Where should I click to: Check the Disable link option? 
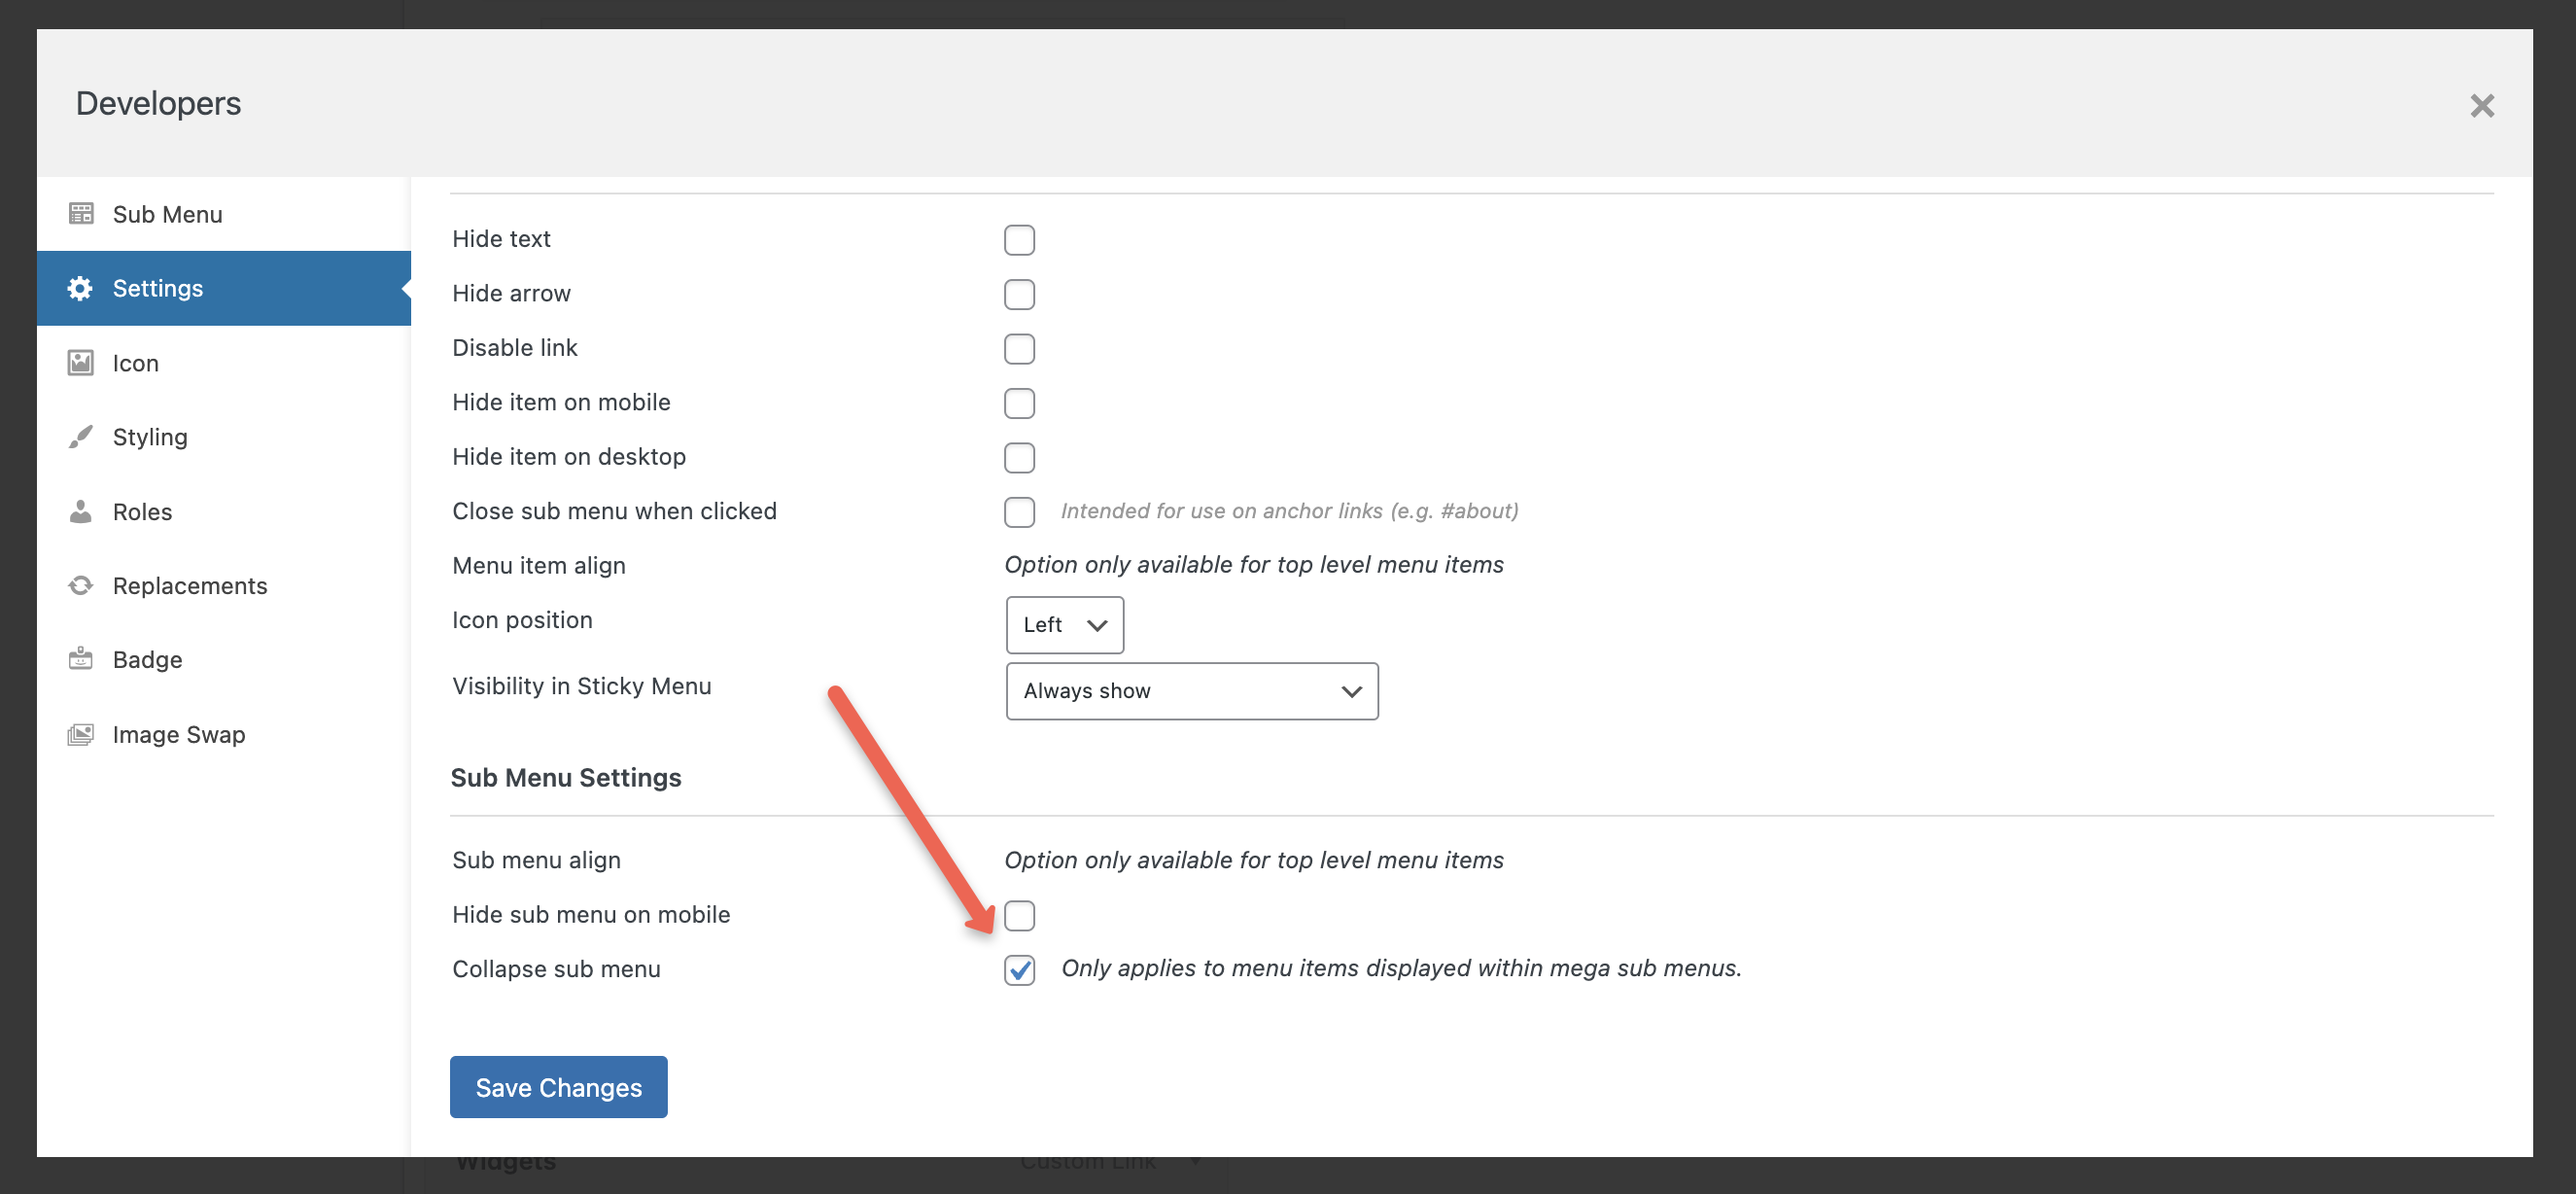(1019, 349)
